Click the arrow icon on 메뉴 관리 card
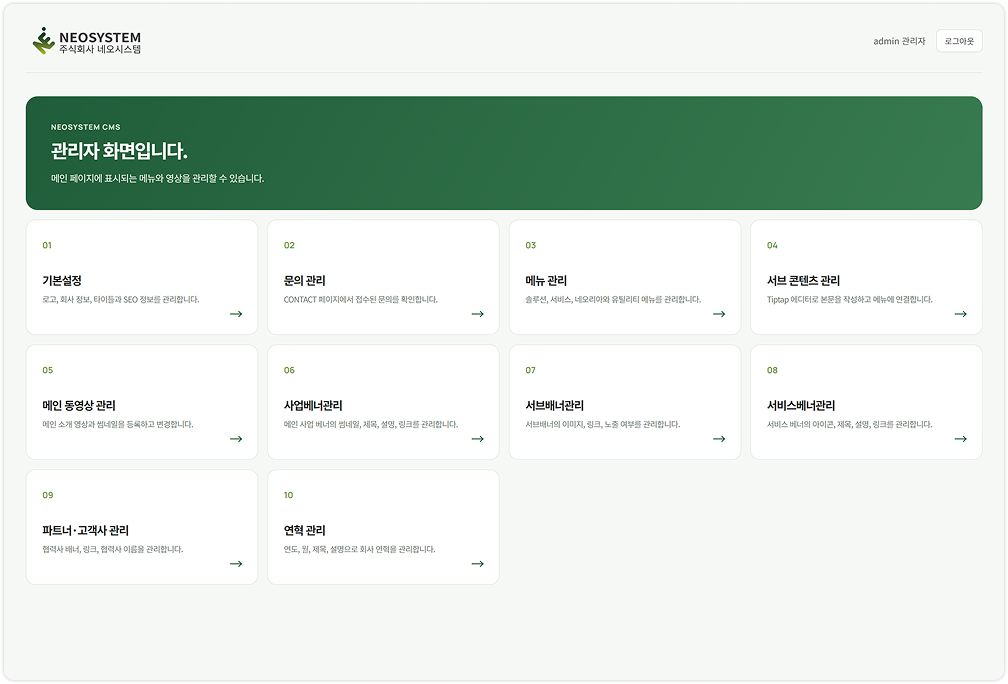The height and width of the screenshot is (684, 1008). coord(719,314)
